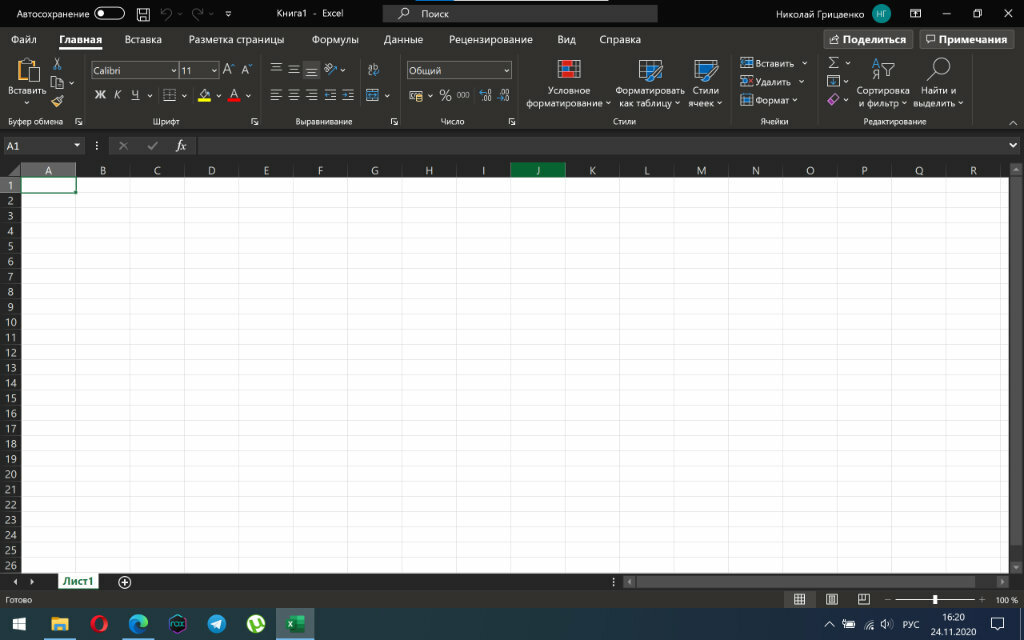The height and width of the screenshot is (640, 1024).
Task: Open the Файл tab
Action: pyautogui.click(x=24, y=39)
